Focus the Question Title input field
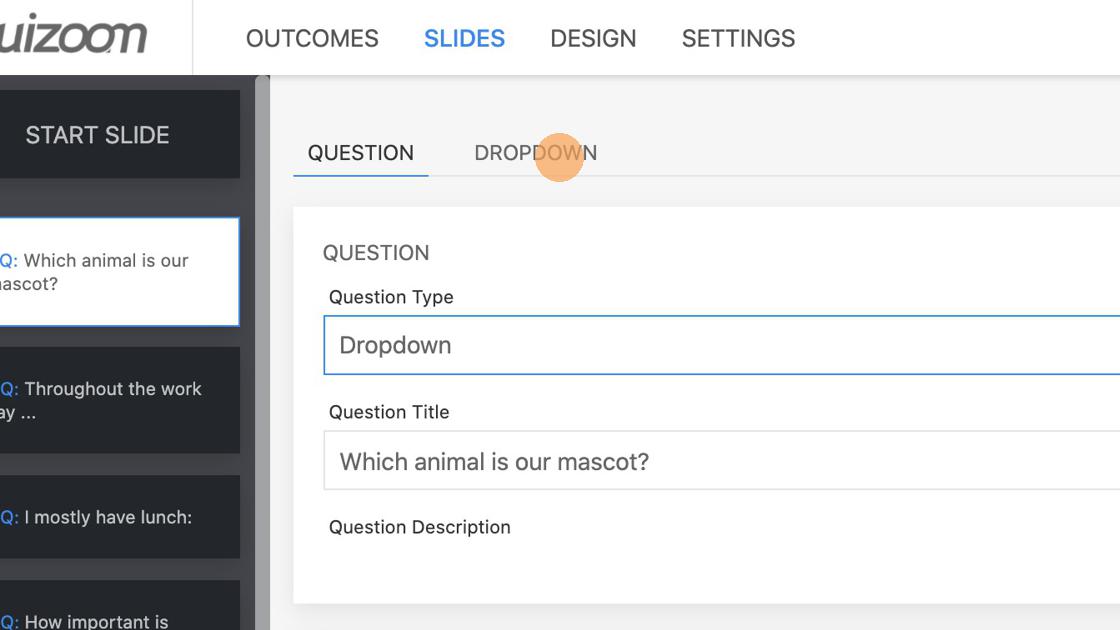The width and height of the screenshot is (1120, 630). [x=720, y=461]
